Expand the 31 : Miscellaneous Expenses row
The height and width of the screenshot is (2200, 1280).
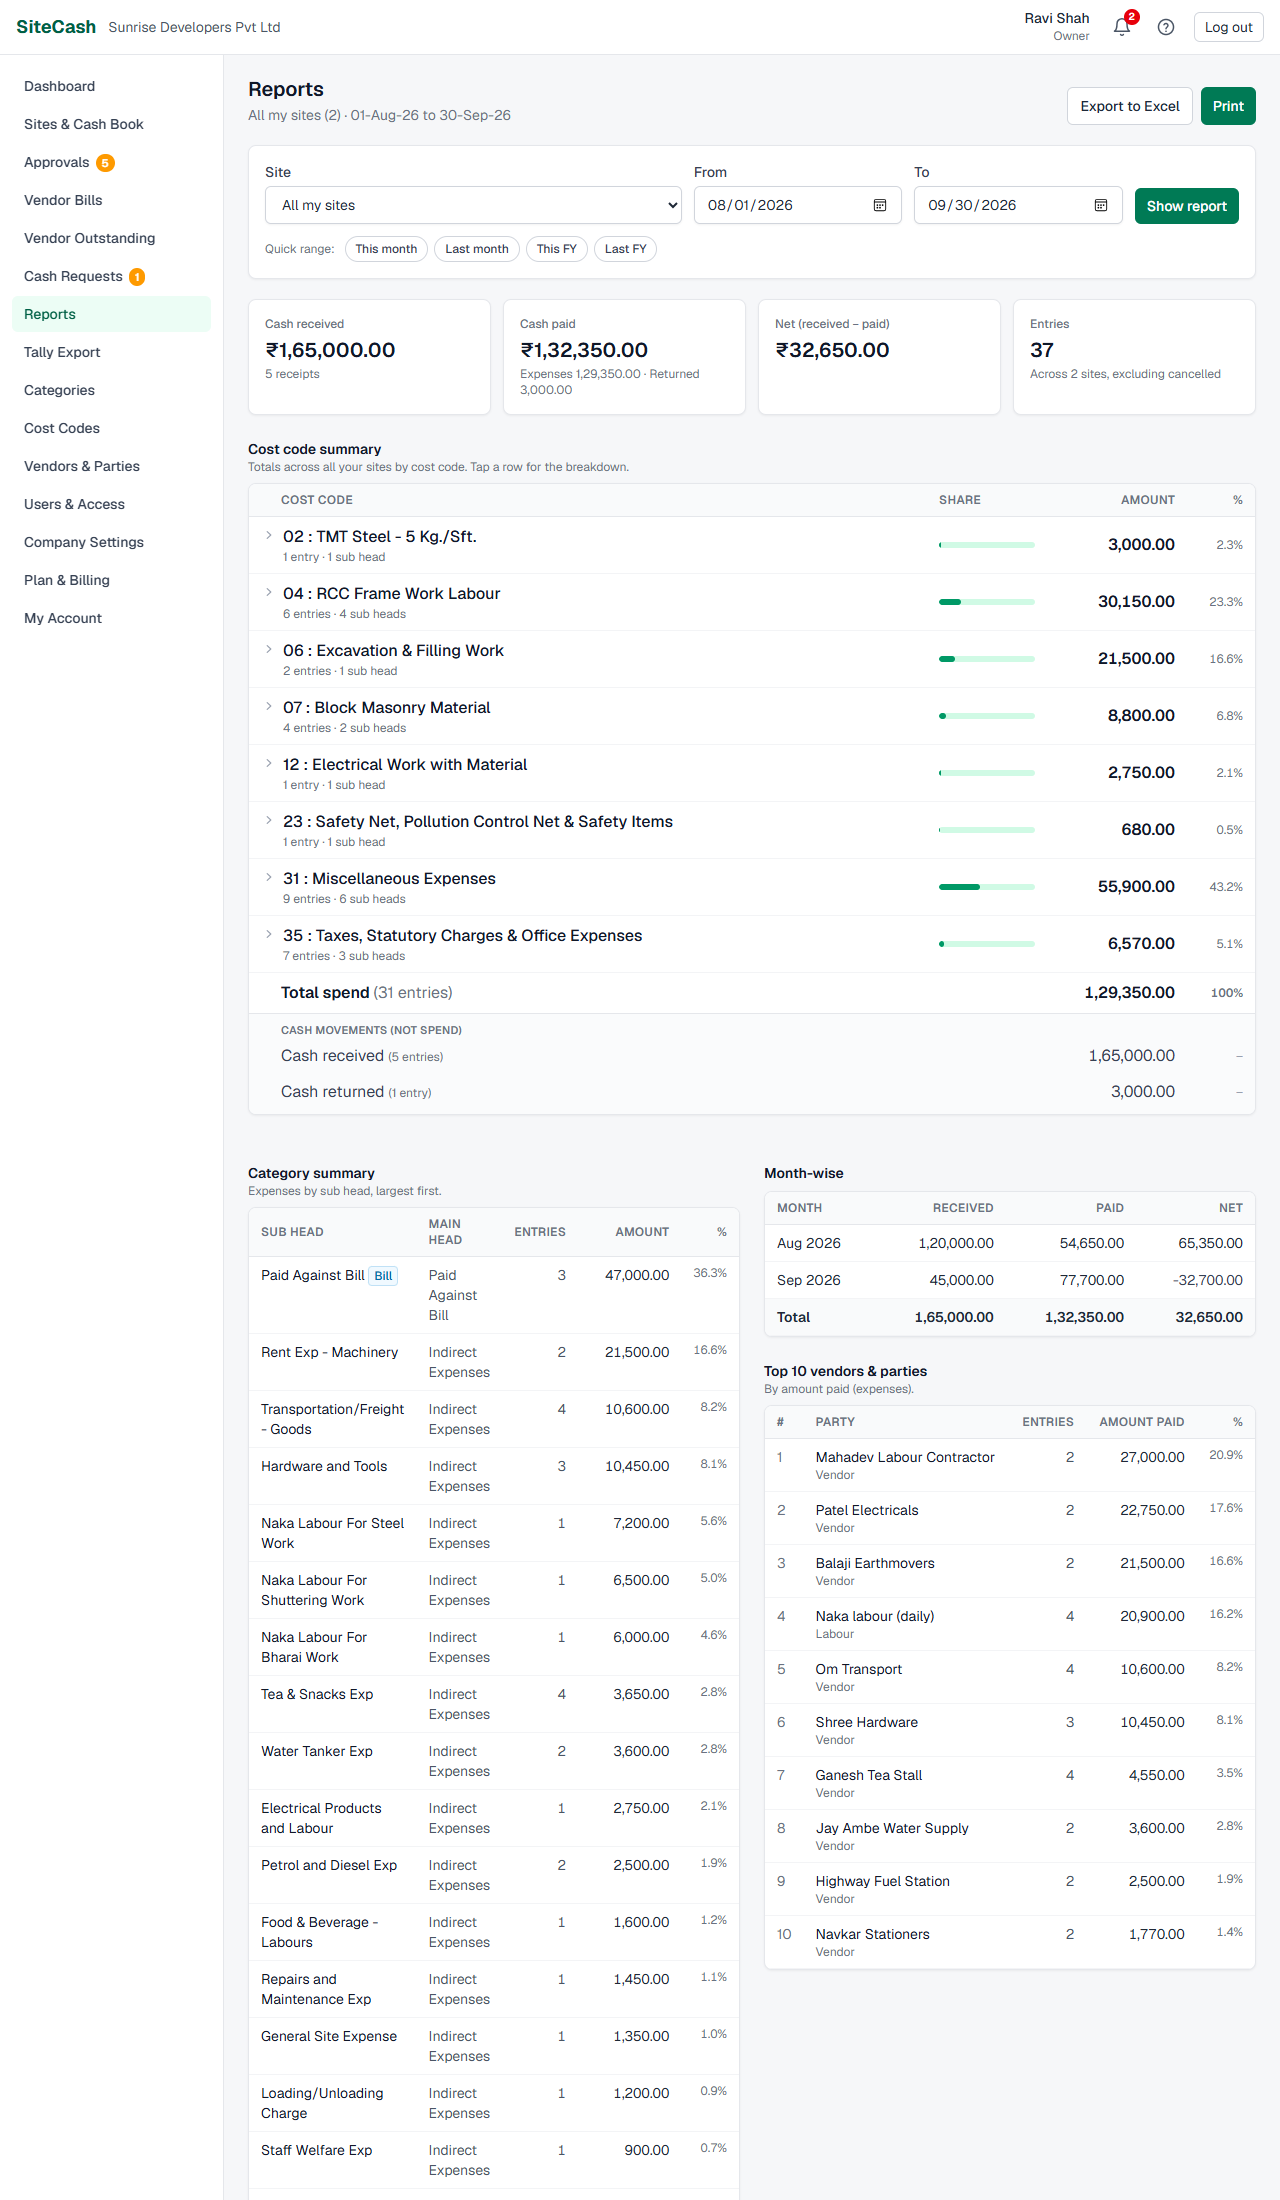coord(752,887)
